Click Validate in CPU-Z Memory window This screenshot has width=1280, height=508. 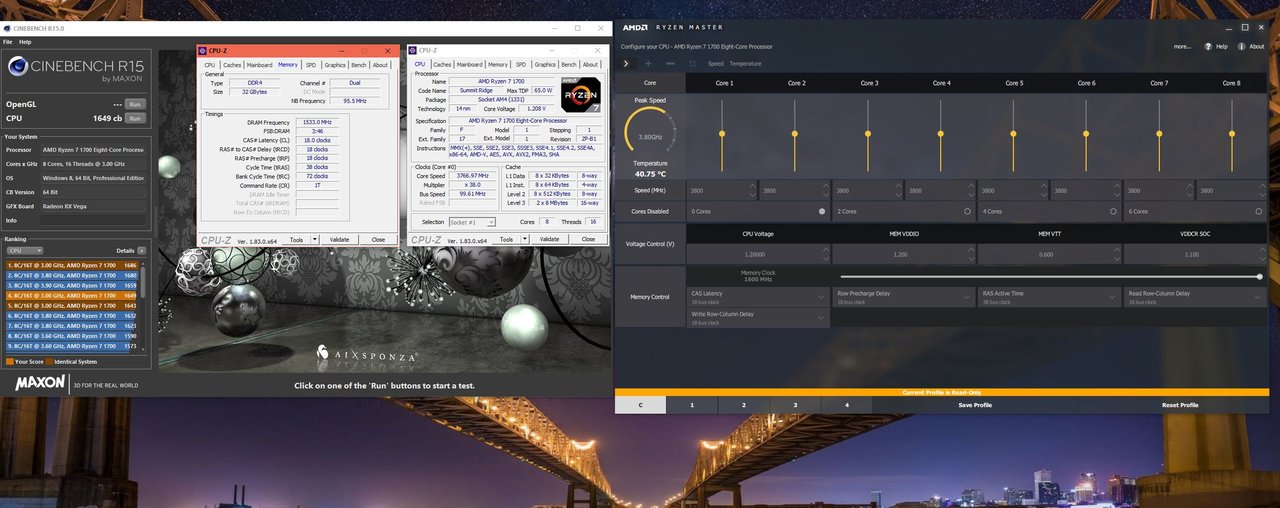[339, 239]
